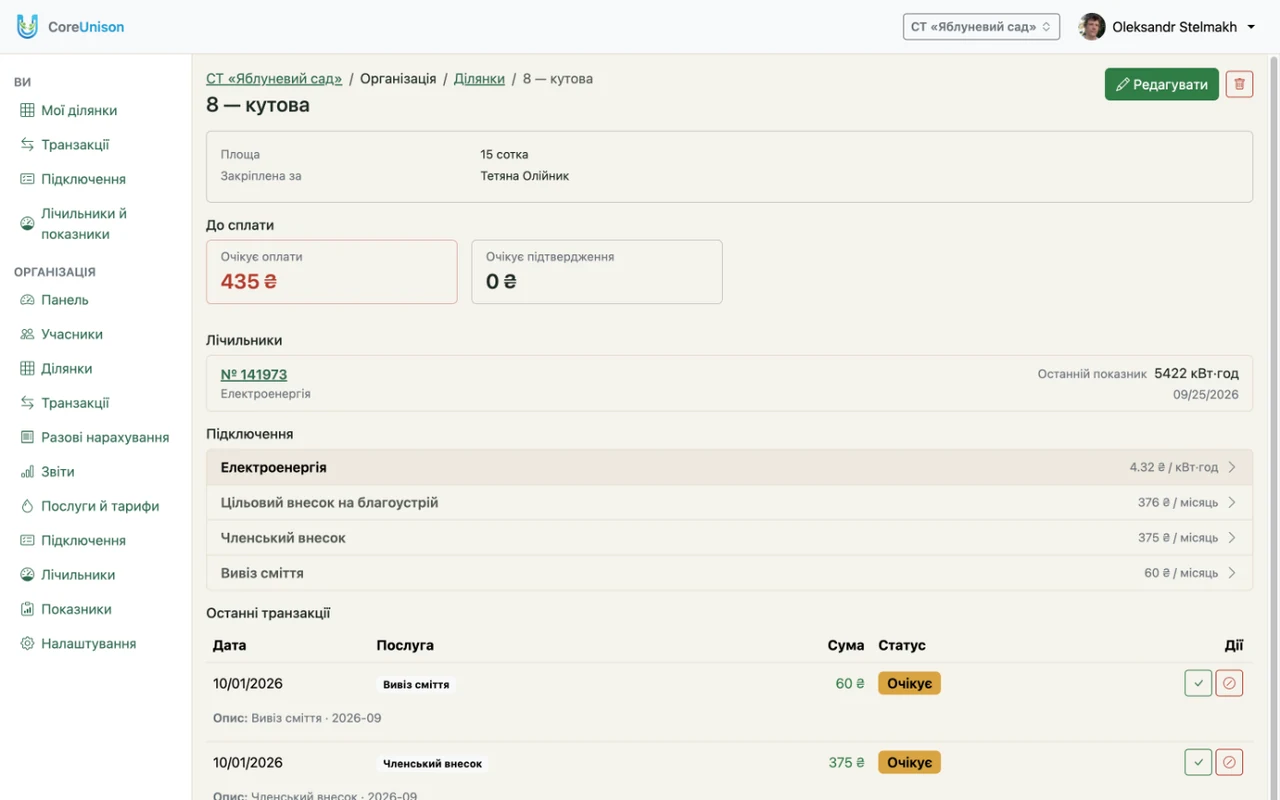Click the Учасники people icon

point(27,334)
